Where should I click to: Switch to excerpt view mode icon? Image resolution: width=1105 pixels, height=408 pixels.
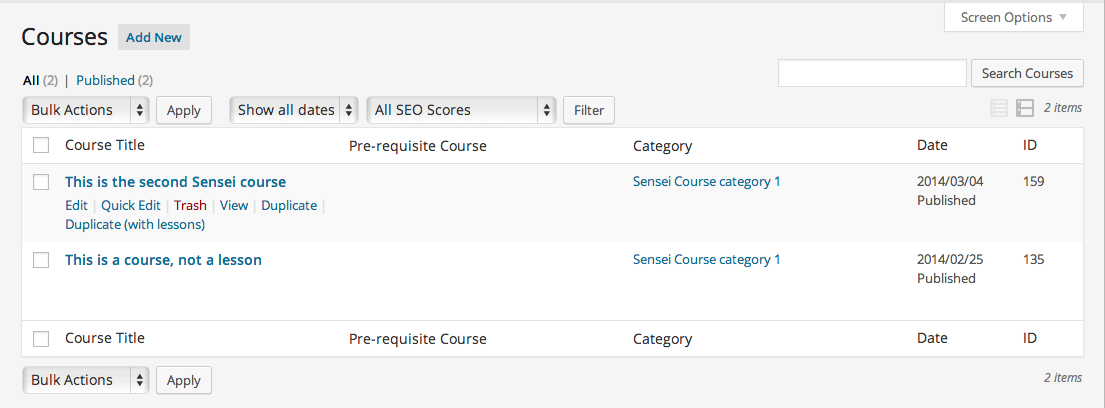1025,109
